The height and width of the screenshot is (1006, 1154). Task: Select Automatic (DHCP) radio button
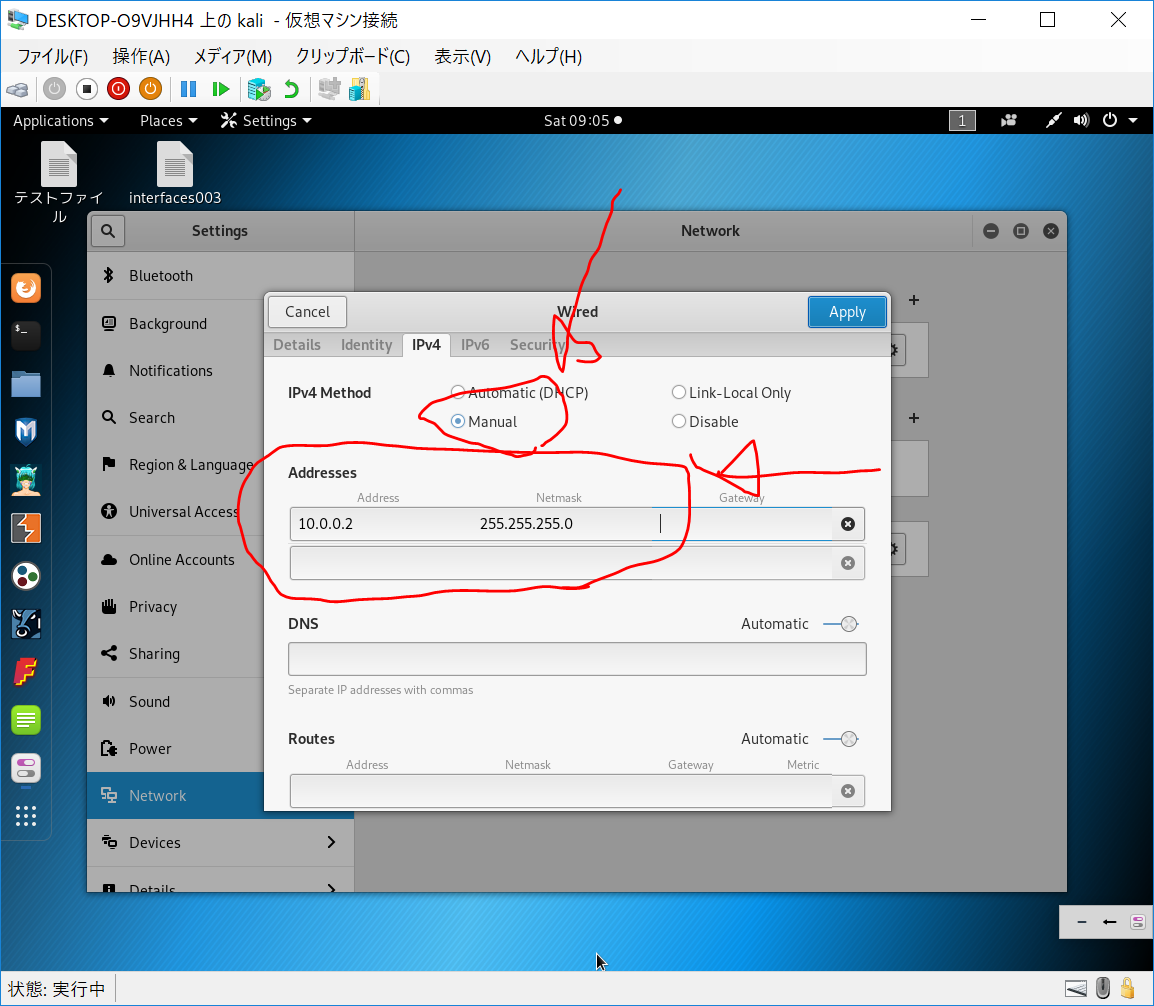[458, 393]
